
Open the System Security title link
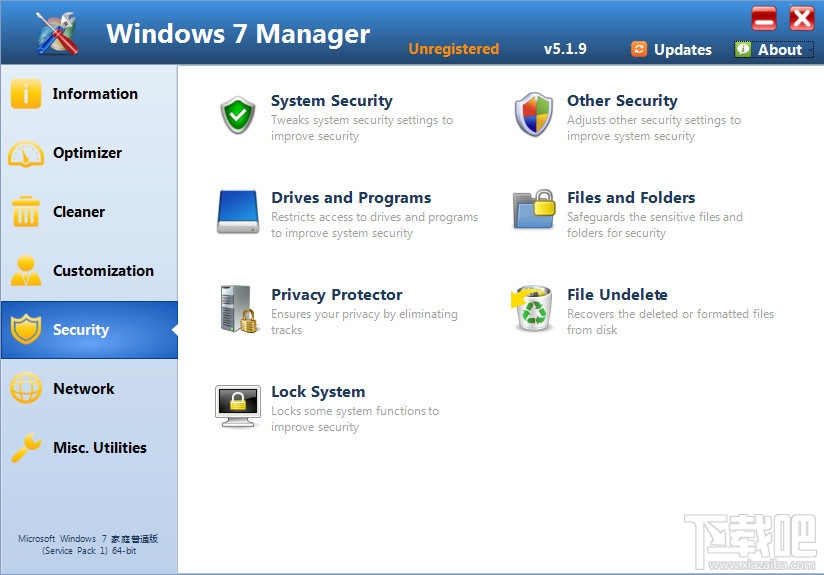click(x=332, y=100)
